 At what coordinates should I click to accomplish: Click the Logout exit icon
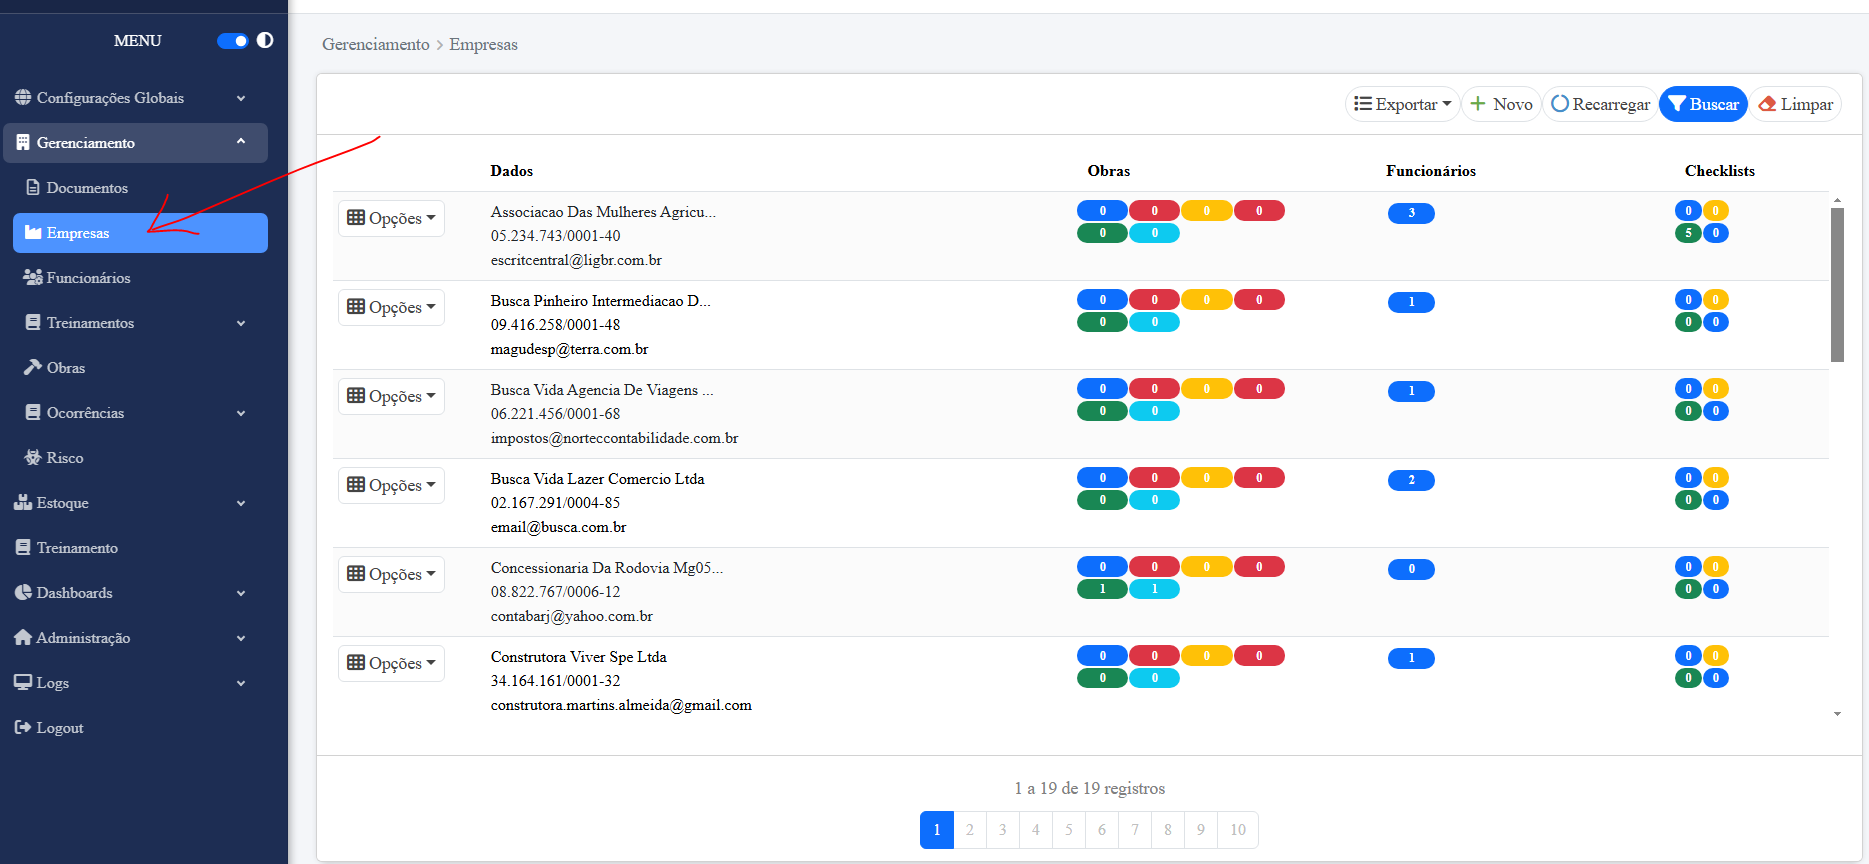(23, 727)
